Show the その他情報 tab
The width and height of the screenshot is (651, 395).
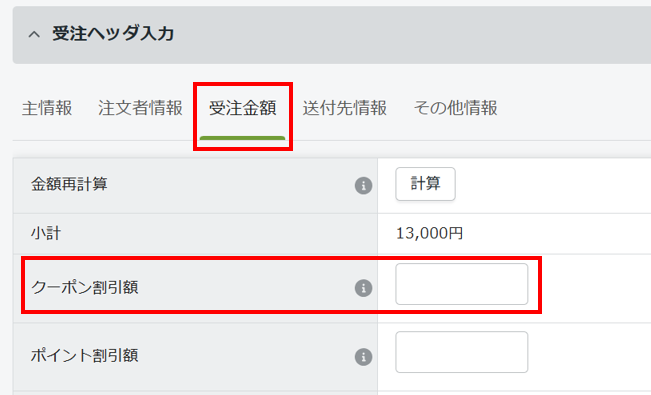coord(455,108)
